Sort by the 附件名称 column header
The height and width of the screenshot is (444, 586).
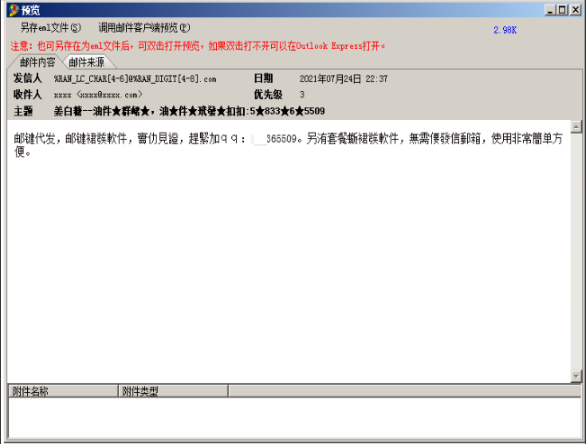(63, 391)
